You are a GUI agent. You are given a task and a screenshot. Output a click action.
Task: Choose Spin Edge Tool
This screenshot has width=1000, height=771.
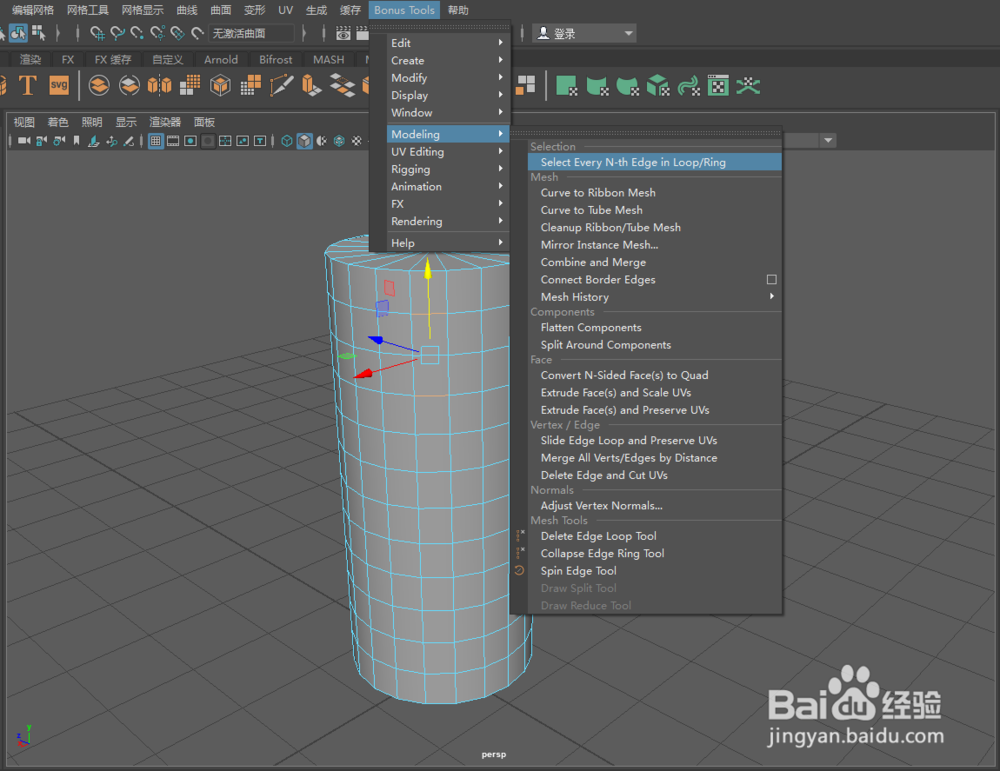(655, 571)
